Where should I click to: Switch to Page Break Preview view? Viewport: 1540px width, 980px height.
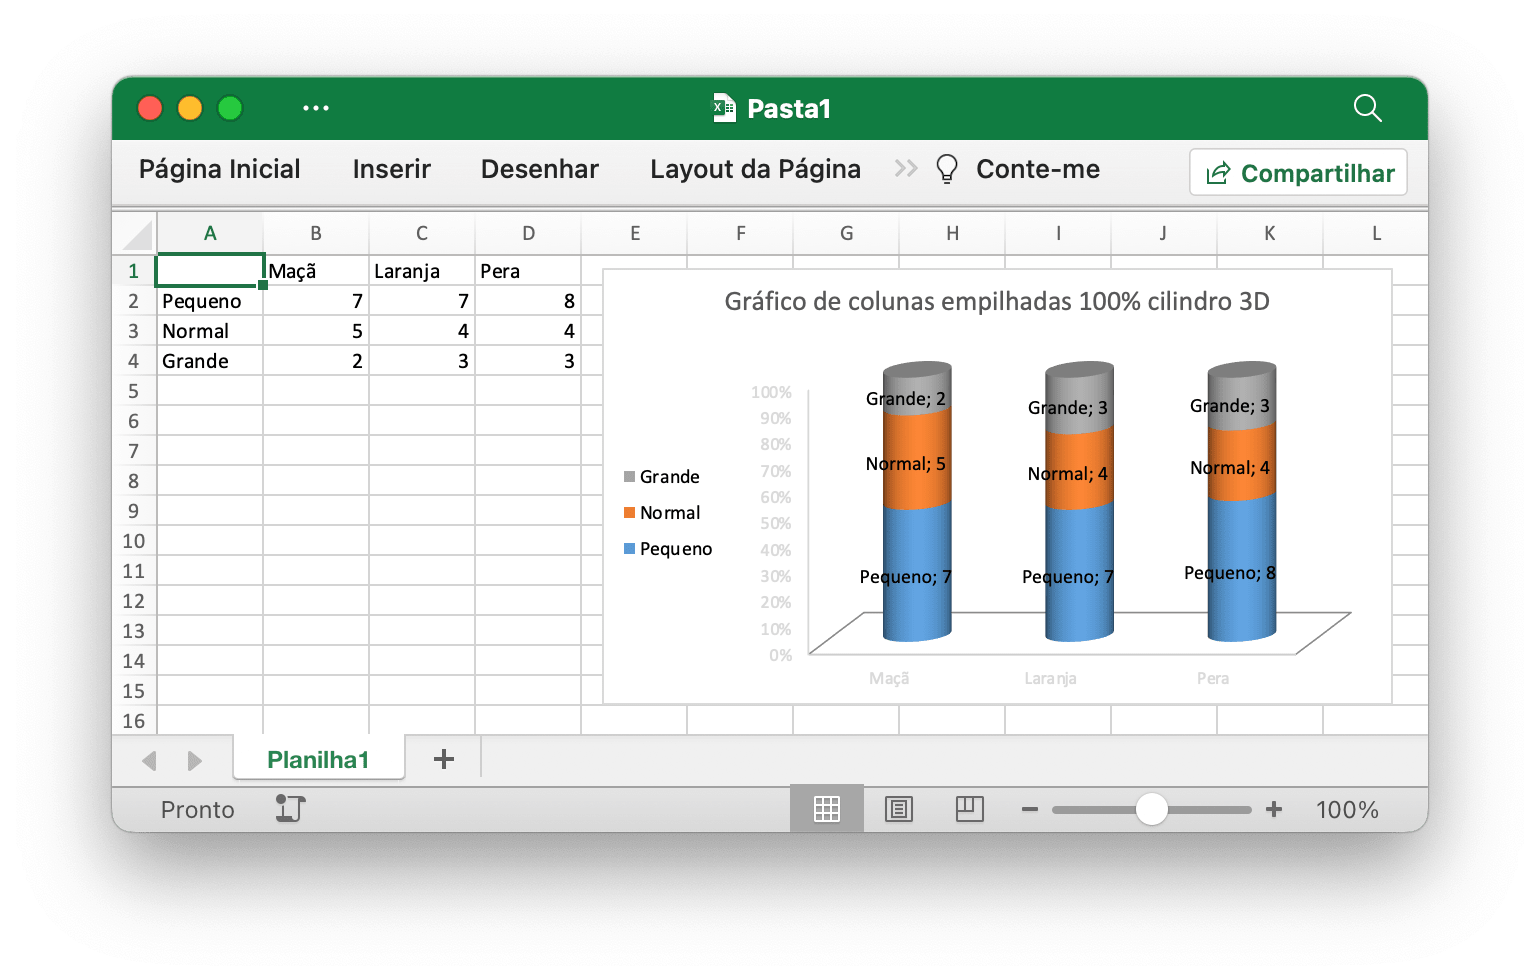pos(970,808)
